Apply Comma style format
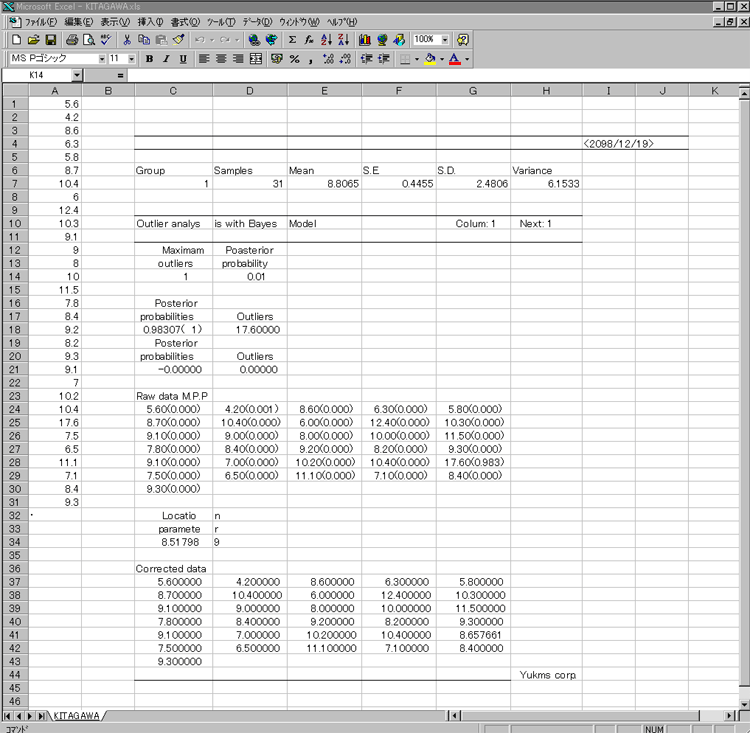This screenshot has width=750, height=733. [311, 59]
